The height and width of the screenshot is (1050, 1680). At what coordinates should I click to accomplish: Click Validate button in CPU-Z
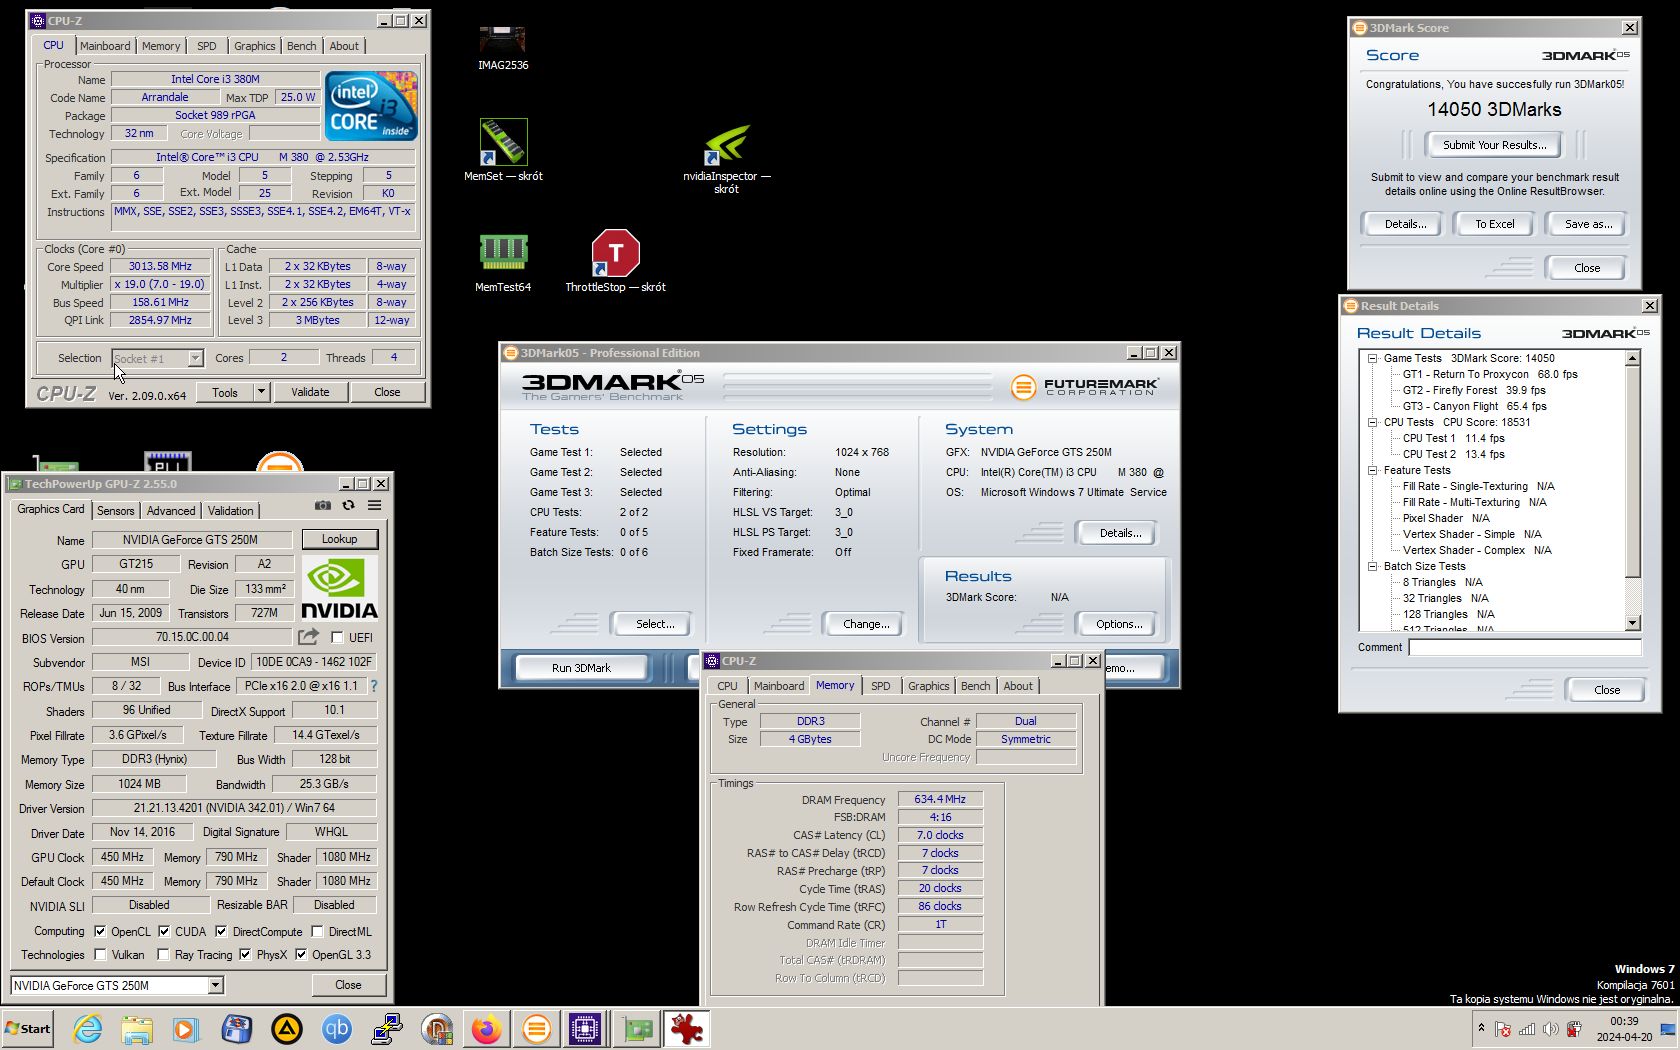click(x=310, y=392)
